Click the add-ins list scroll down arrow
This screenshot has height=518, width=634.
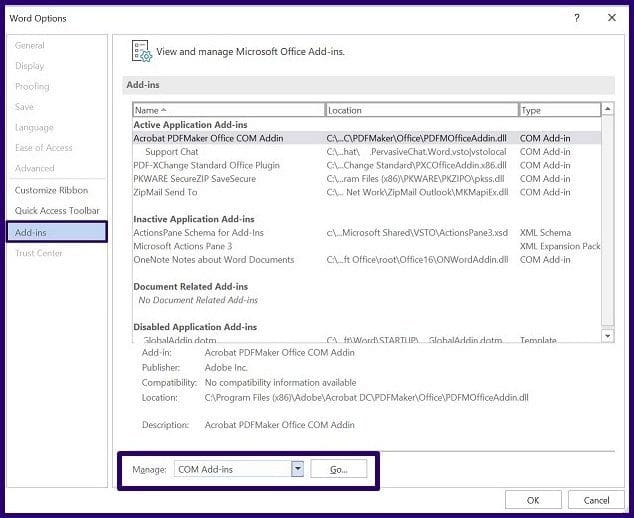tap(608, 336)
